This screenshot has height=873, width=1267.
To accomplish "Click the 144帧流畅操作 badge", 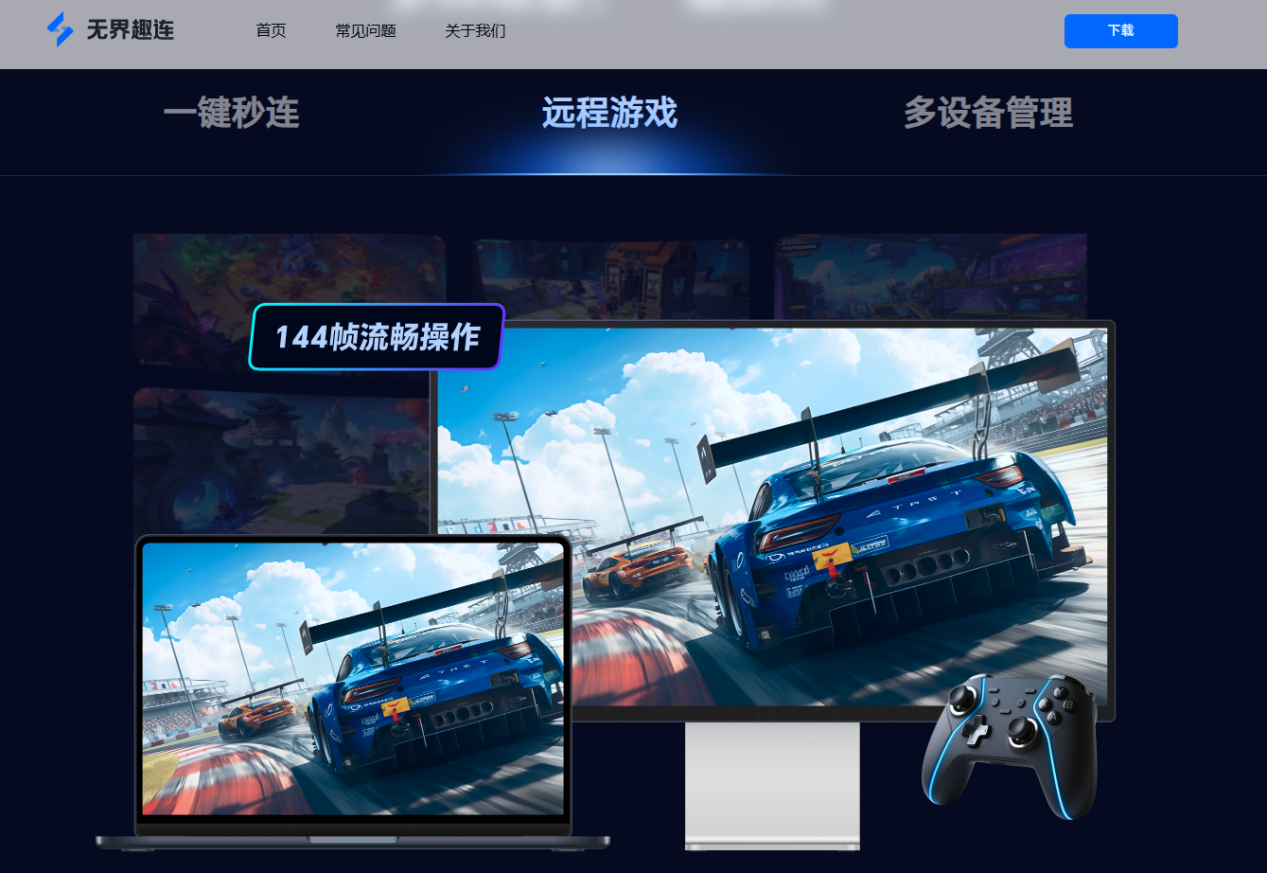I will tap(375, 337).
